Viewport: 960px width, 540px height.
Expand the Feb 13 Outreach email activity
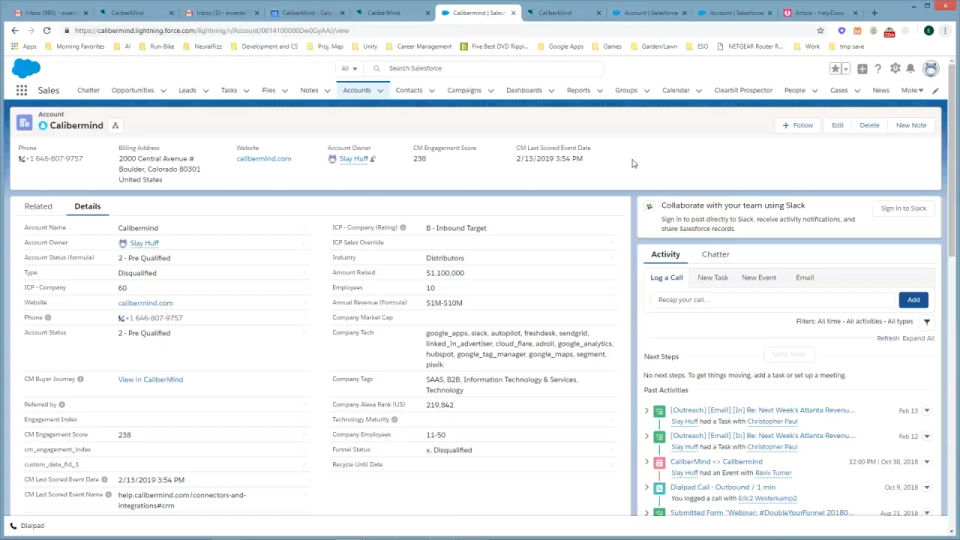[647, 410]
